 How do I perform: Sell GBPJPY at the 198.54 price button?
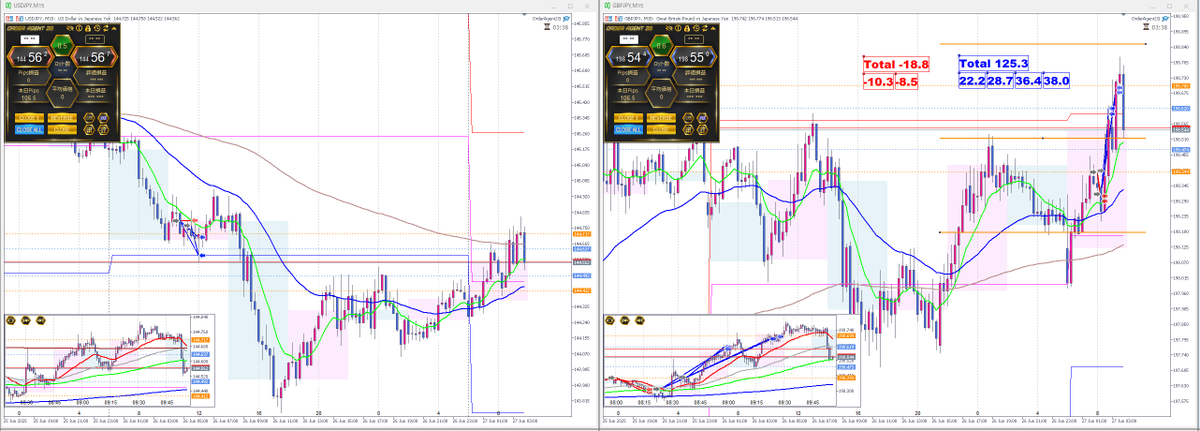pyautogui.click(x=629, y=57)
